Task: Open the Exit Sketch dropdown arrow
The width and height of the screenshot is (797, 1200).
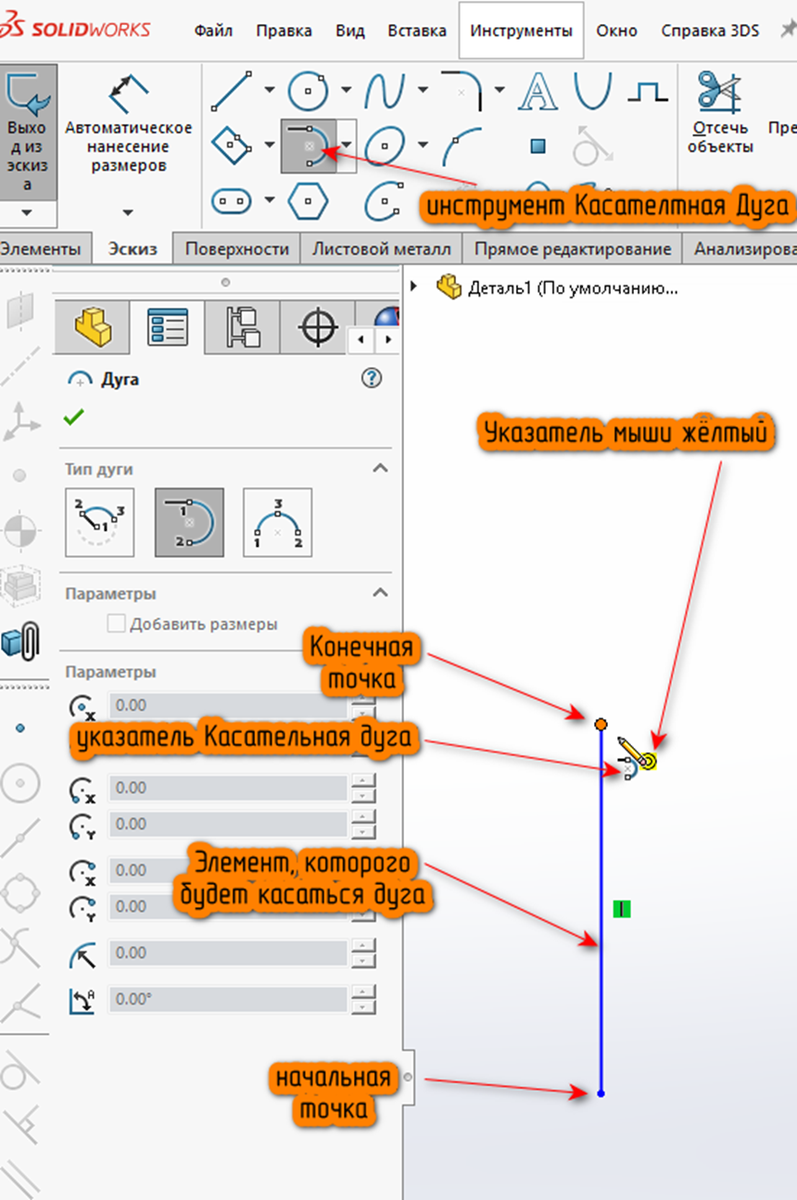Action: tap(26, 213)
